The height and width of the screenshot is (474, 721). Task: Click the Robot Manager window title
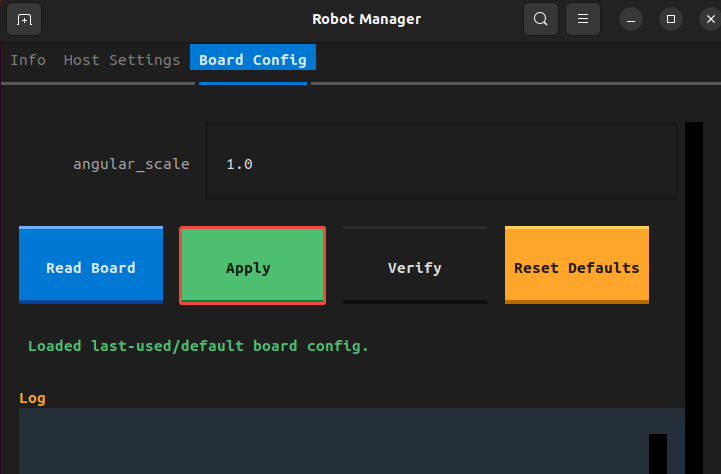366,19
